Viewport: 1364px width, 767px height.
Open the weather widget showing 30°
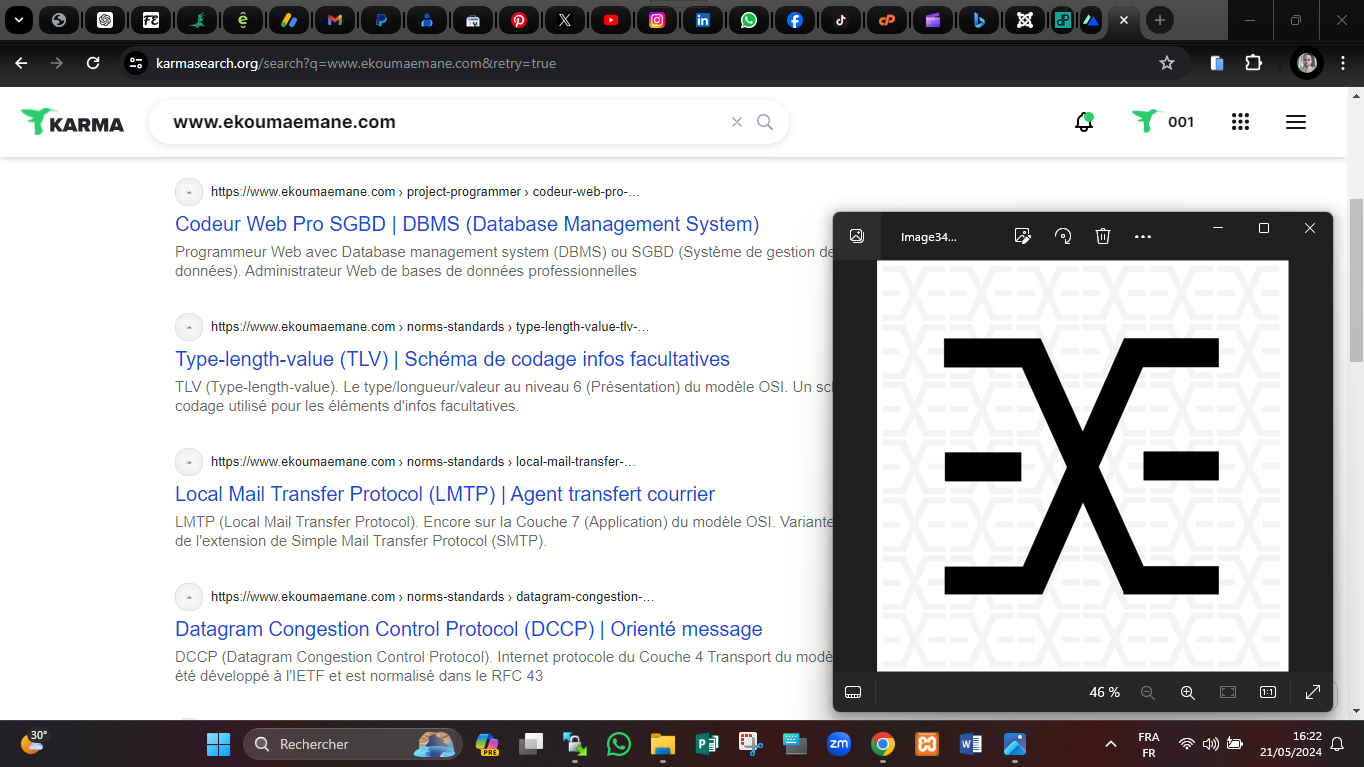coord(33,742)
